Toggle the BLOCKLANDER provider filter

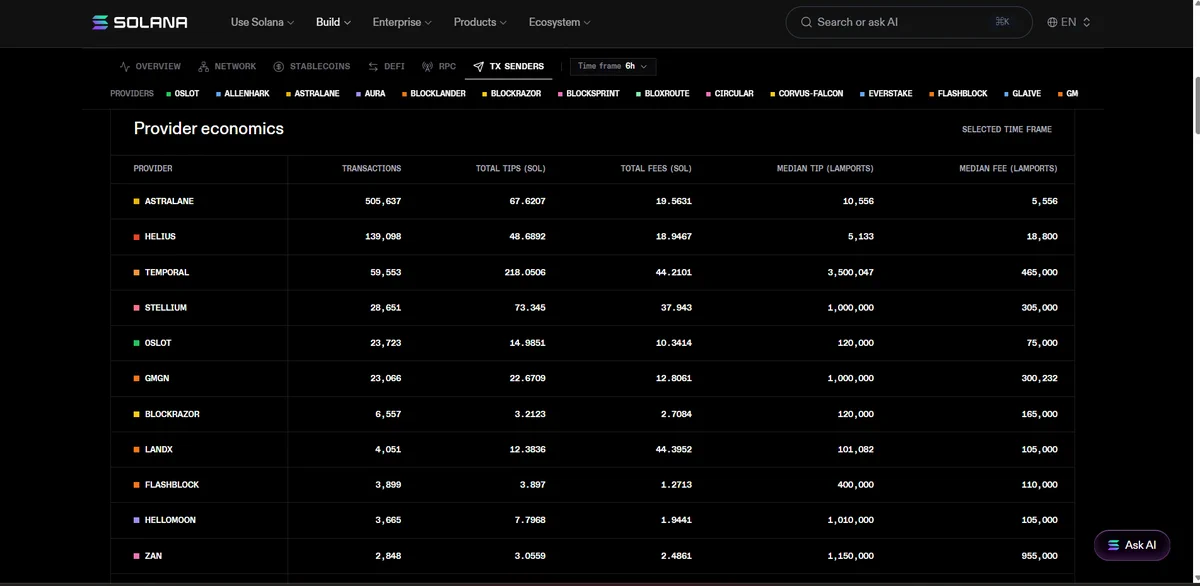[434, 93]
